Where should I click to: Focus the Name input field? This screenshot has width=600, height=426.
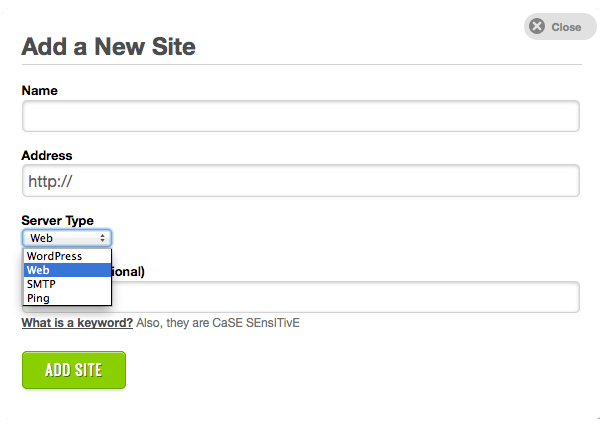pos(301,116)
